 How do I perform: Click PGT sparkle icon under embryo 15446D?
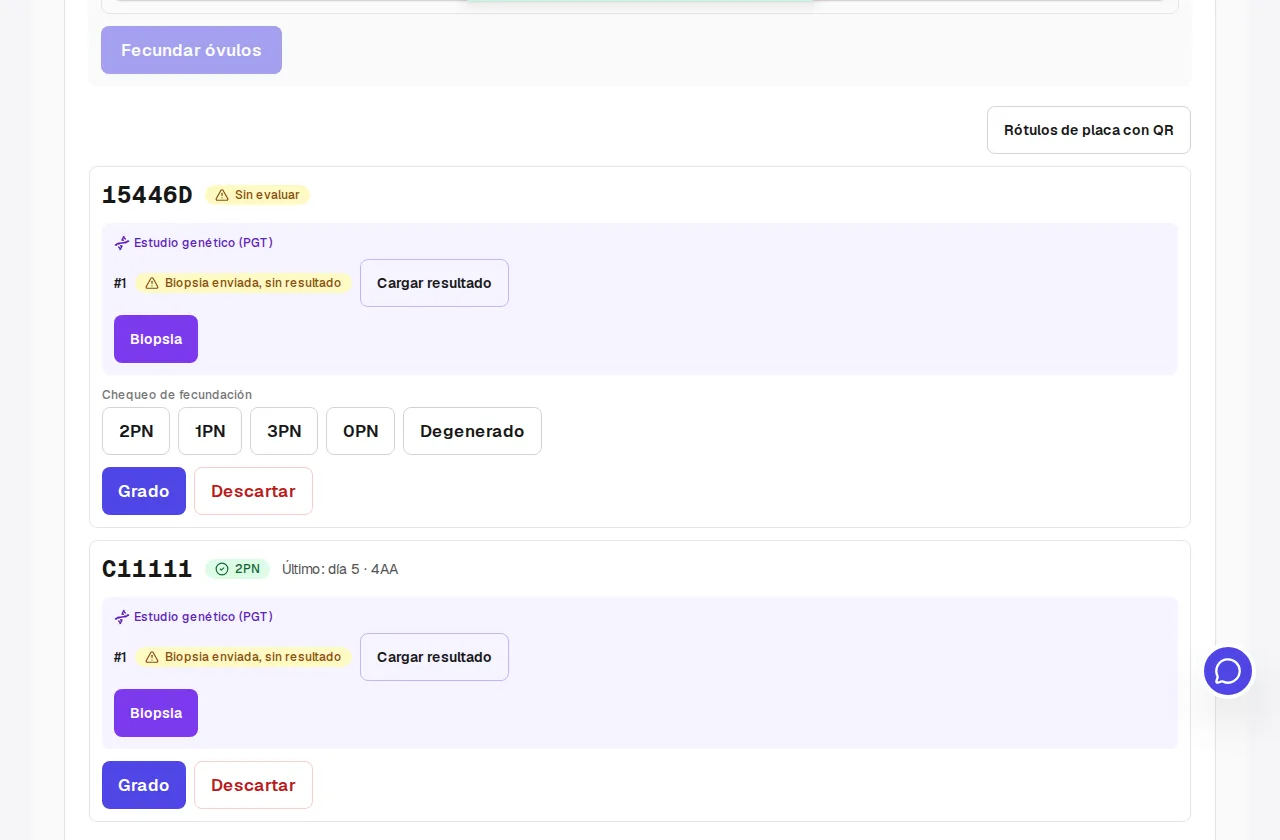[122, 243]
